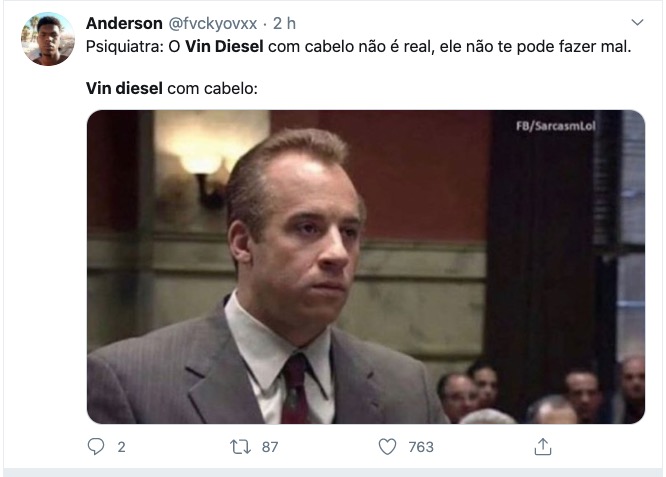This screenshot has height=477, width=666.
Task: View the 763 likes count
Action: point(421,447)
